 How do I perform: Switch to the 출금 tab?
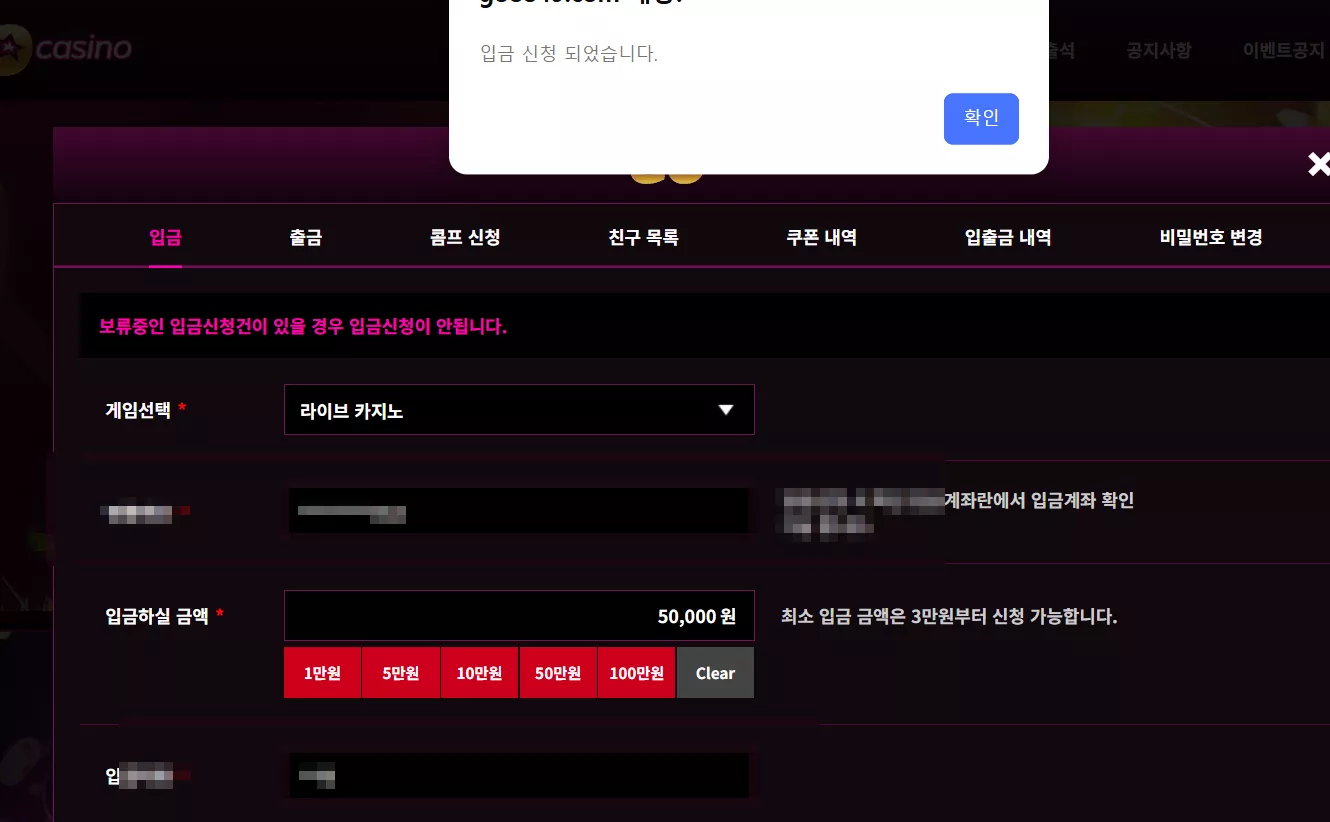(x=305, y=238)
